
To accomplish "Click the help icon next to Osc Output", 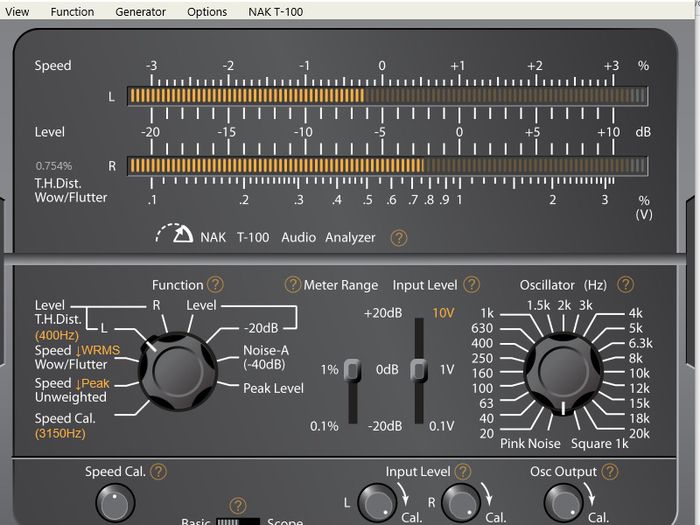I will point(610,471).
